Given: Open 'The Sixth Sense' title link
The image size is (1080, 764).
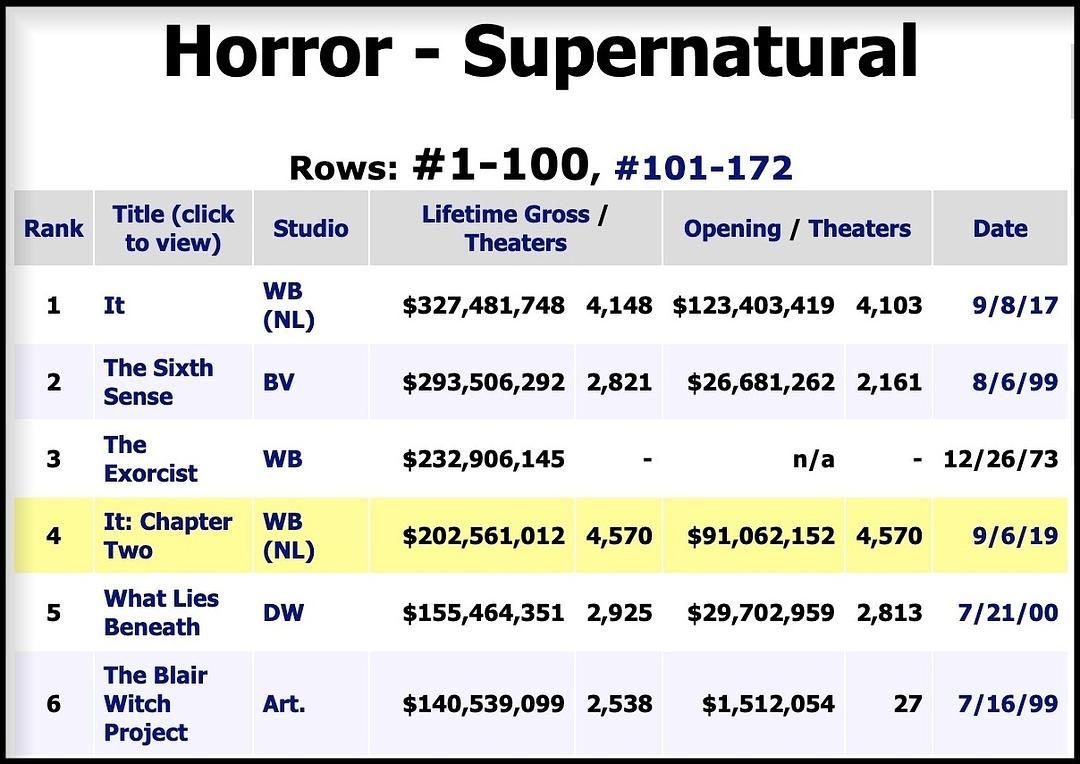Looking at the screenshot, I should (x=158, y=382).
